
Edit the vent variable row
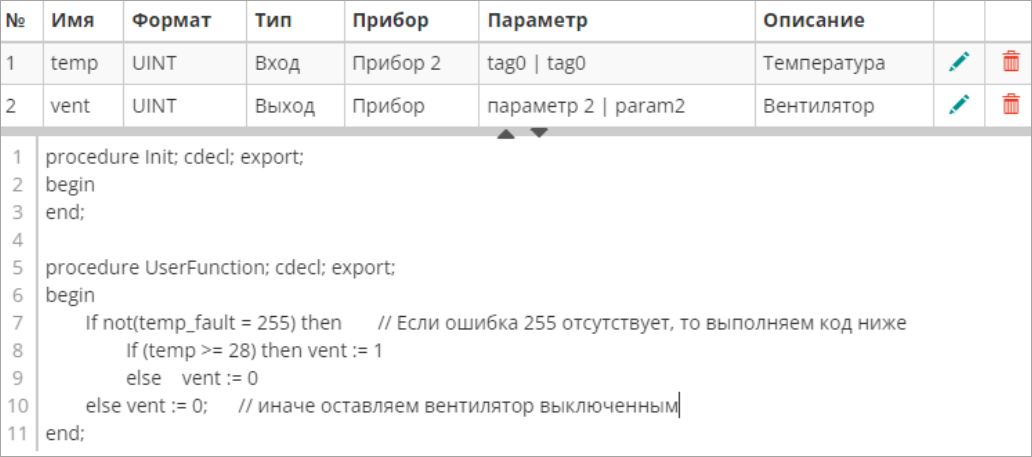point(959,104)
